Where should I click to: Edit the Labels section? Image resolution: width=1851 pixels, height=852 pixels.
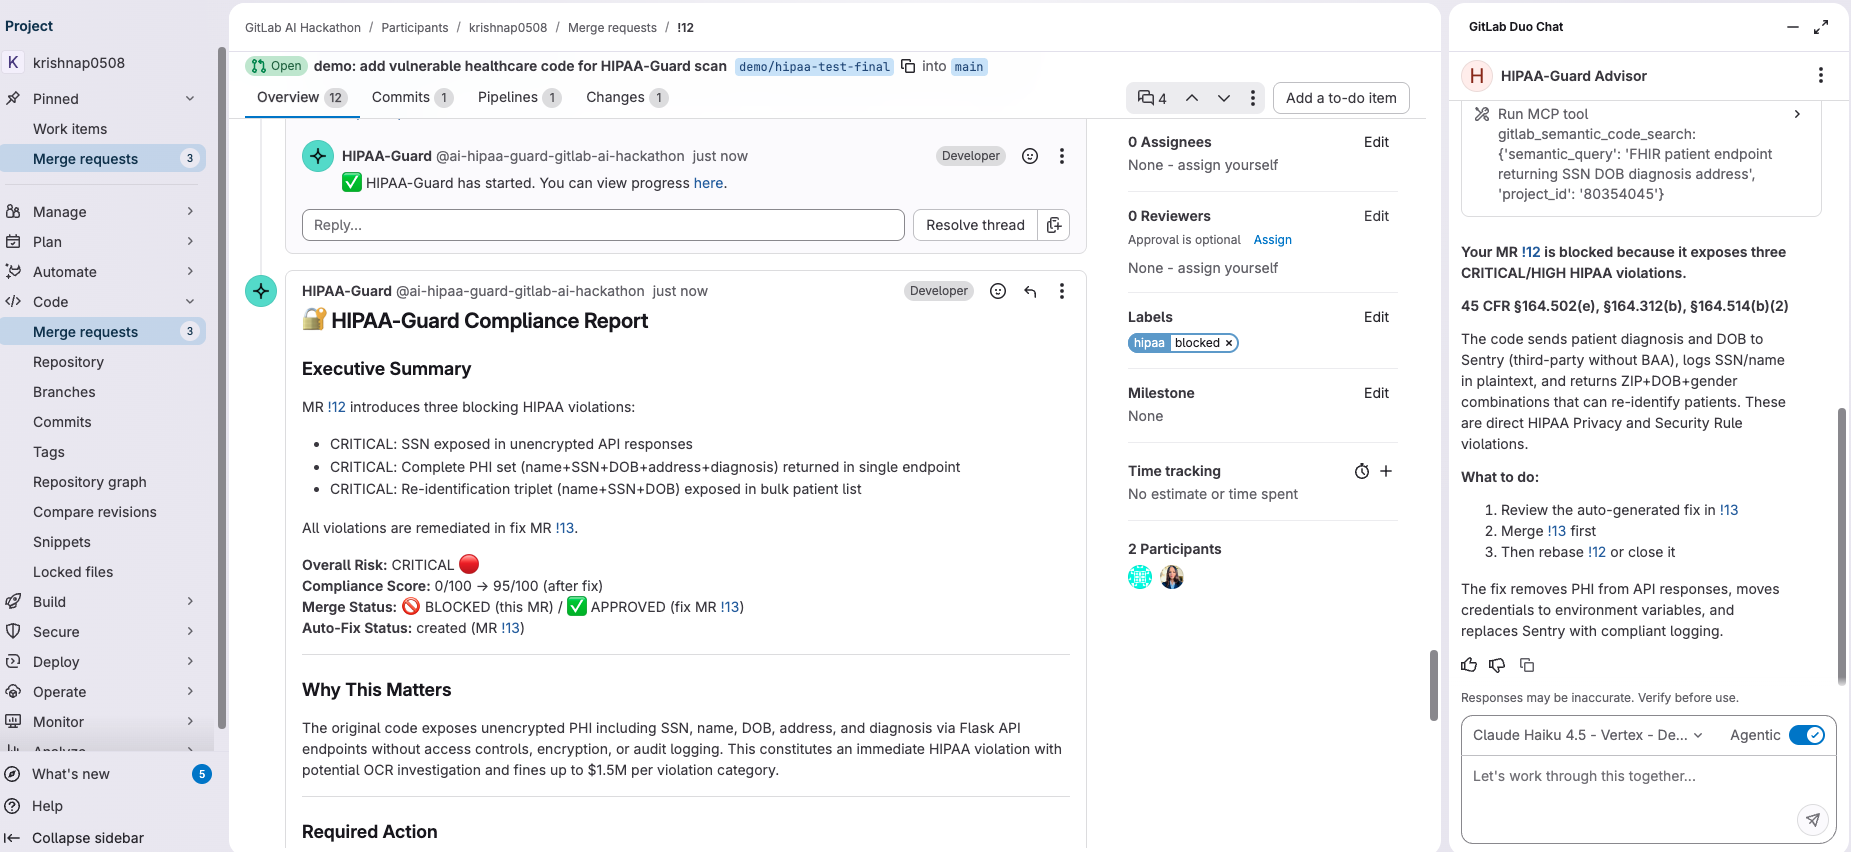point(1376,317)
